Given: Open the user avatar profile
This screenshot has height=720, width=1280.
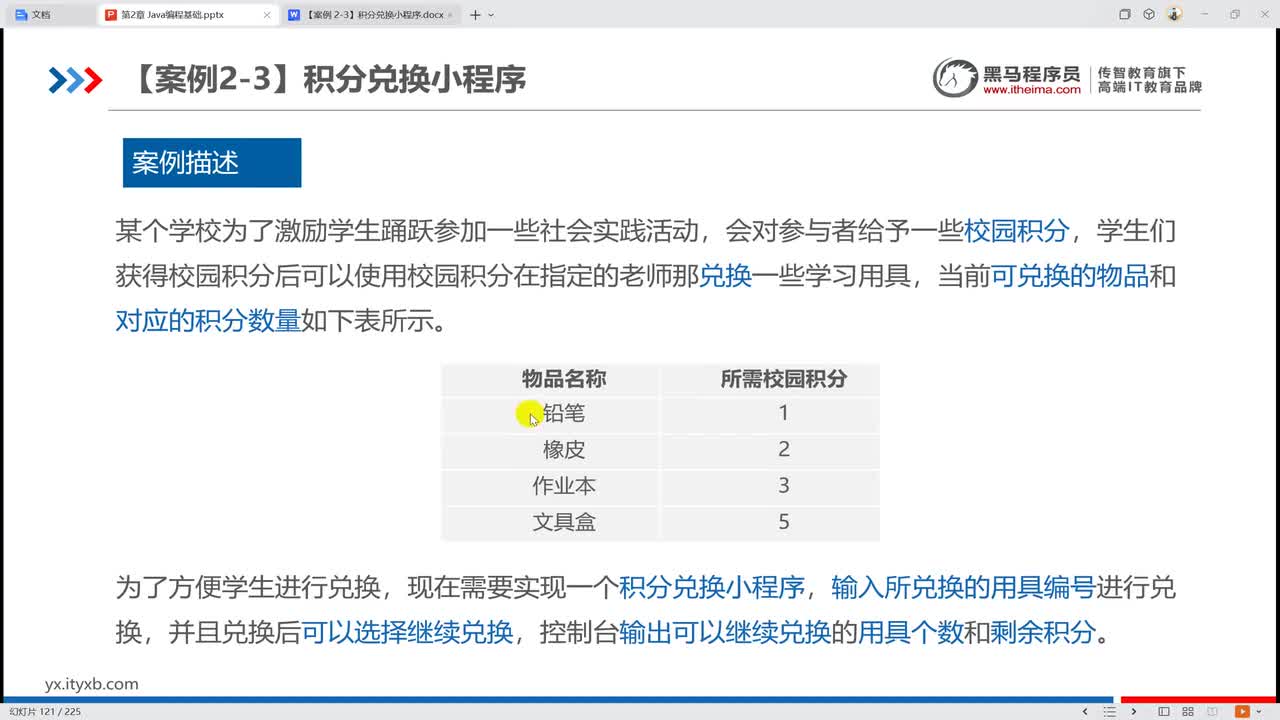Looking at the screenshot, I should coord(1174,14).
